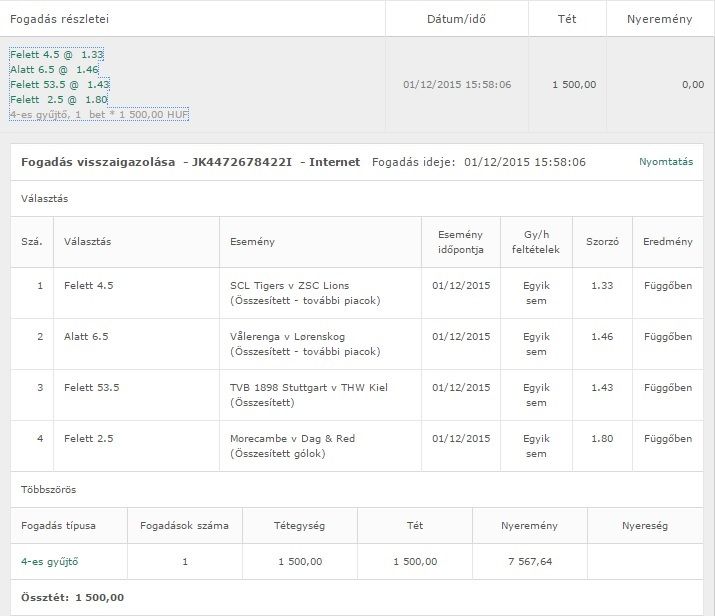715x616 pixels.
Task: Click the 7 567,64 potential winnings value
Action: (529, 561)
